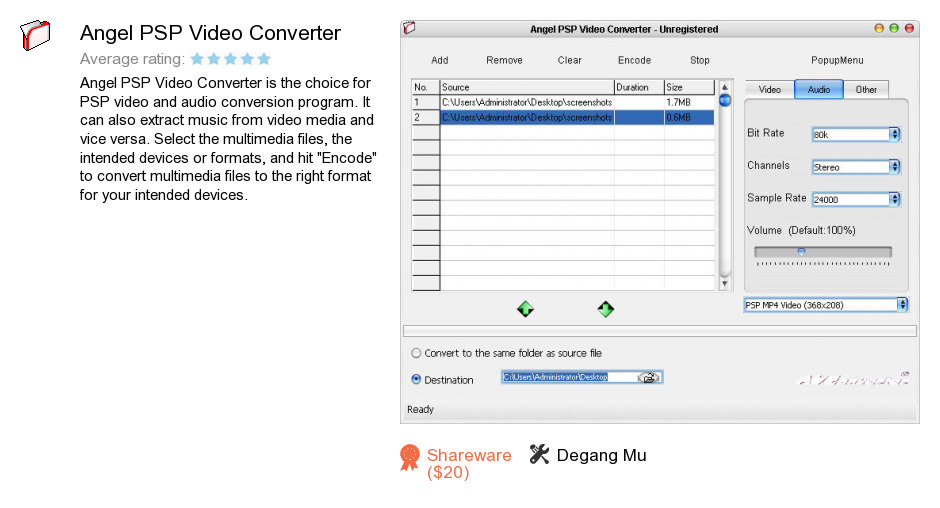Viewport: 940px width, 508px height.
Task: Click the Duration column header
Action: point(639,87)
